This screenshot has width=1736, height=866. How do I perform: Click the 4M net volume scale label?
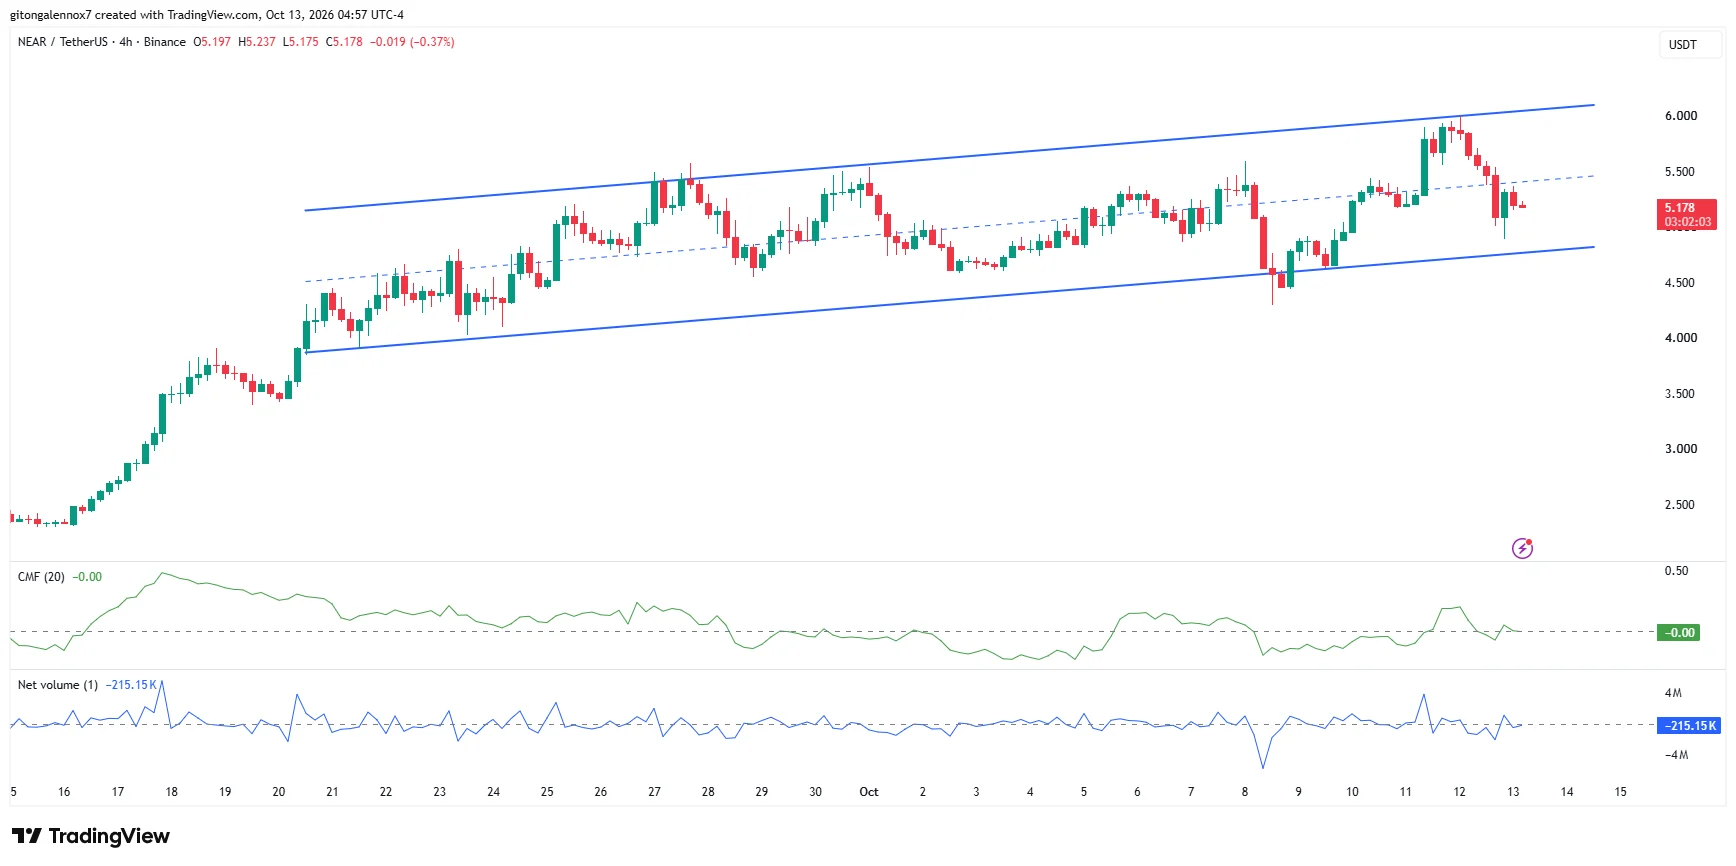pyautogui.click(x=1673, y=693)
